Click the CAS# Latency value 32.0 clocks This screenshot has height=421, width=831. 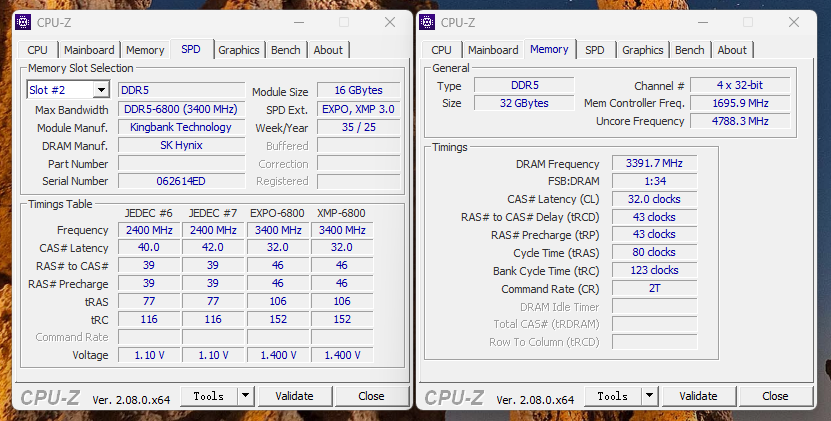[655, 199]
